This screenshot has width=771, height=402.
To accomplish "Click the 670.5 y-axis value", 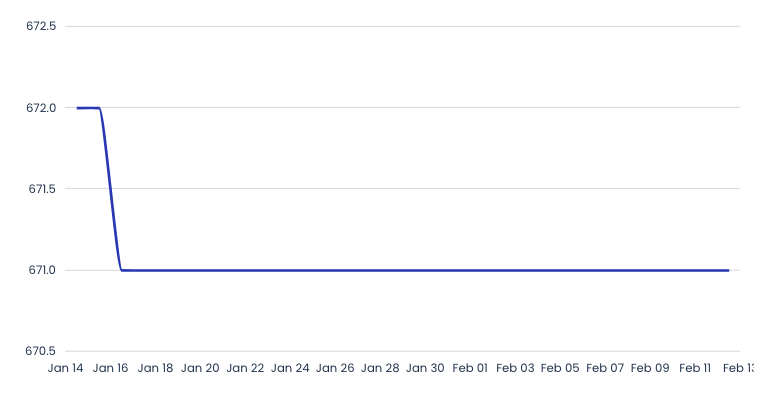I will click(x=41, y=351).
